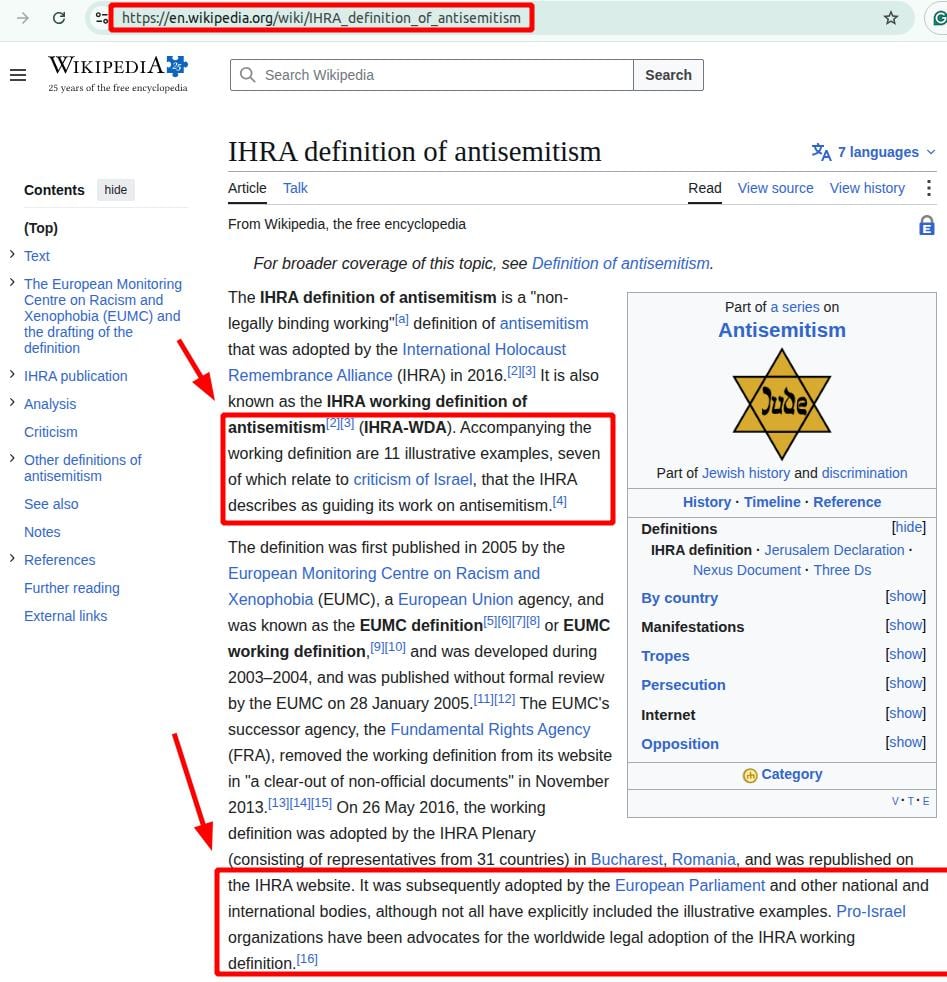Click the browser extension icon at far right

(938, 18)
